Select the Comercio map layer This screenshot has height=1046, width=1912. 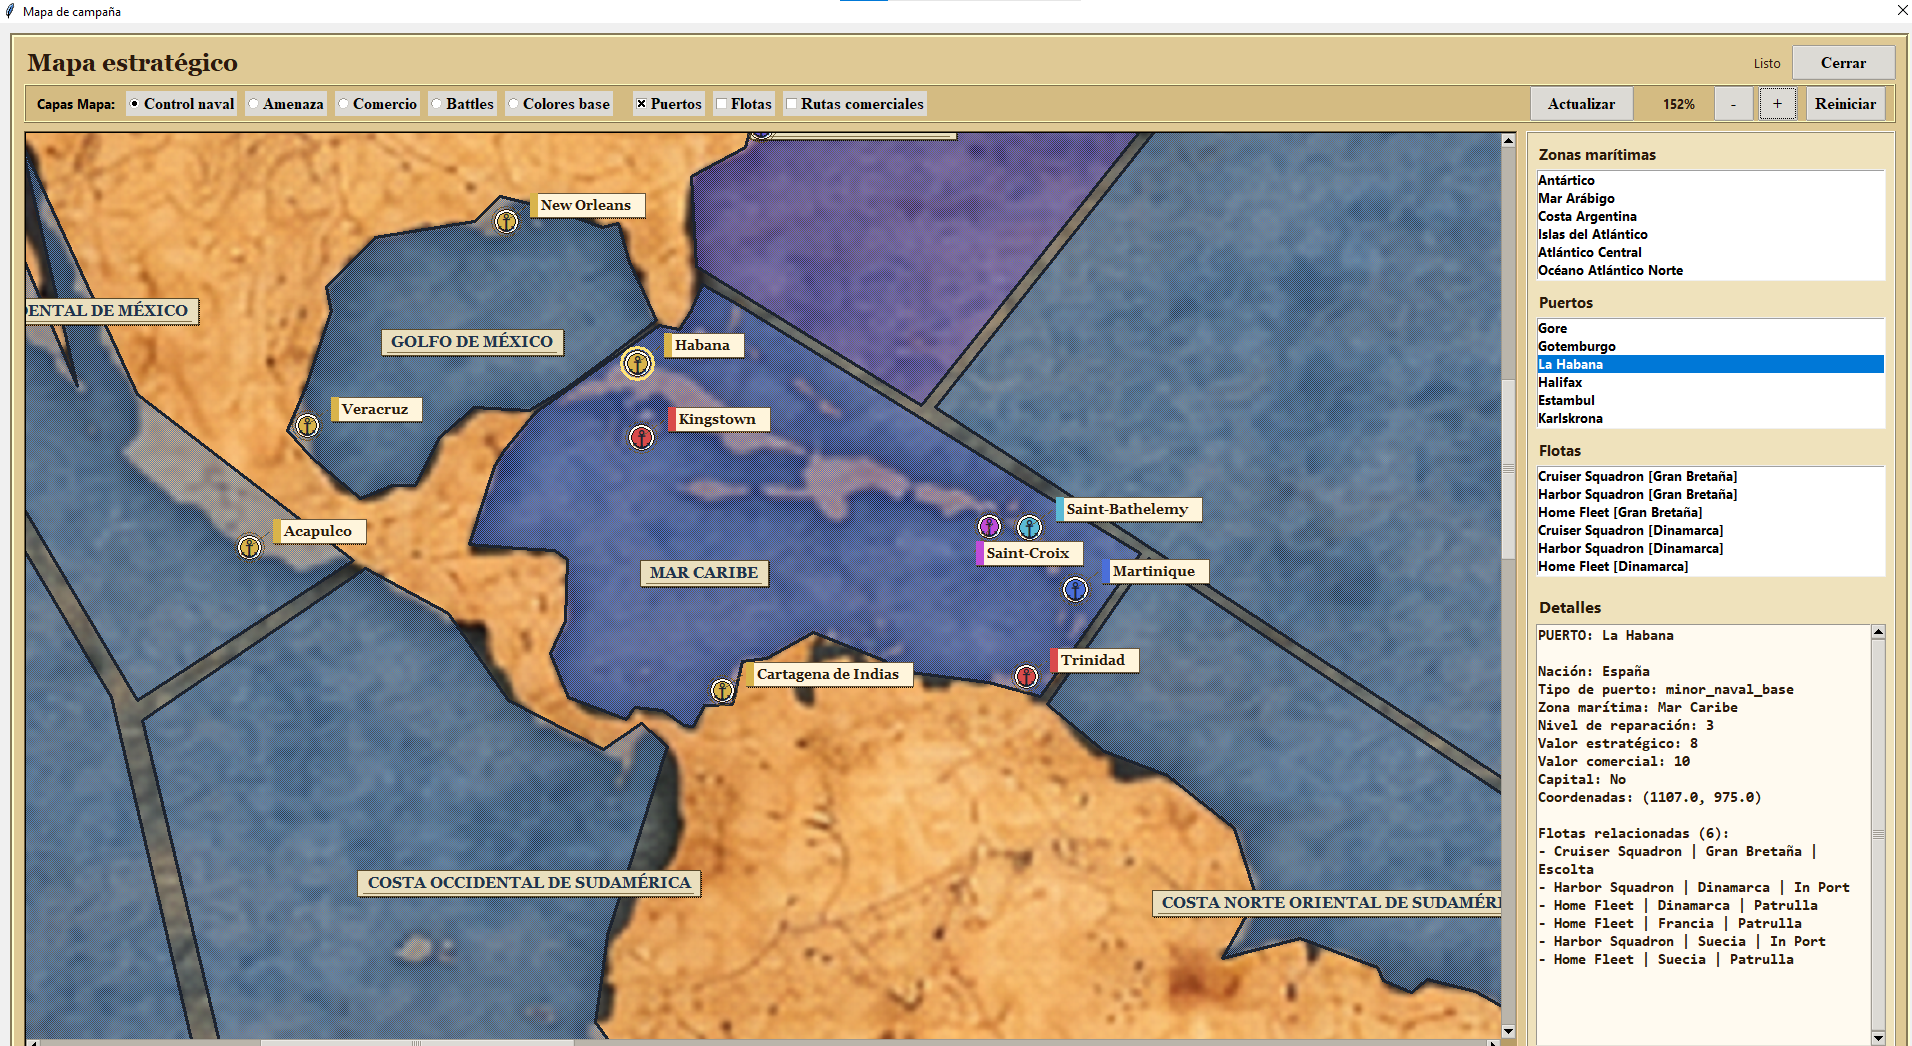pos(377,104)
